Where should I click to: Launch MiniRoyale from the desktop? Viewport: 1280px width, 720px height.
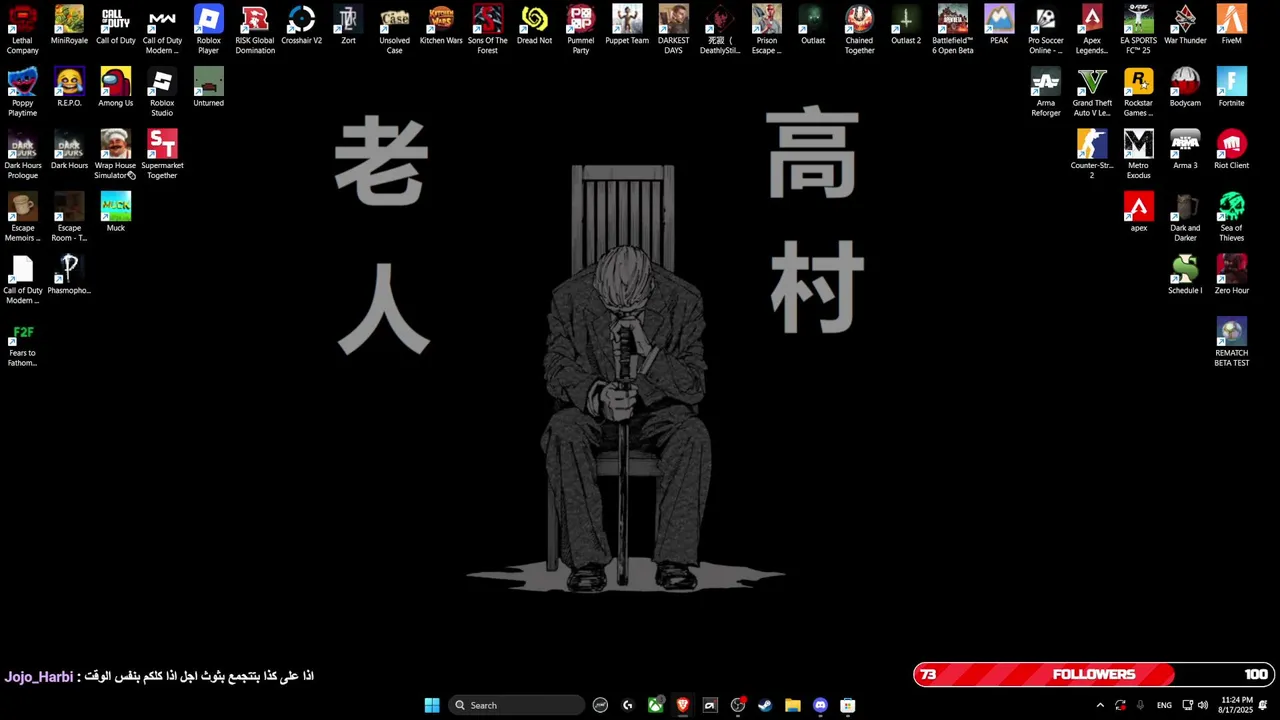coord(69,26)
